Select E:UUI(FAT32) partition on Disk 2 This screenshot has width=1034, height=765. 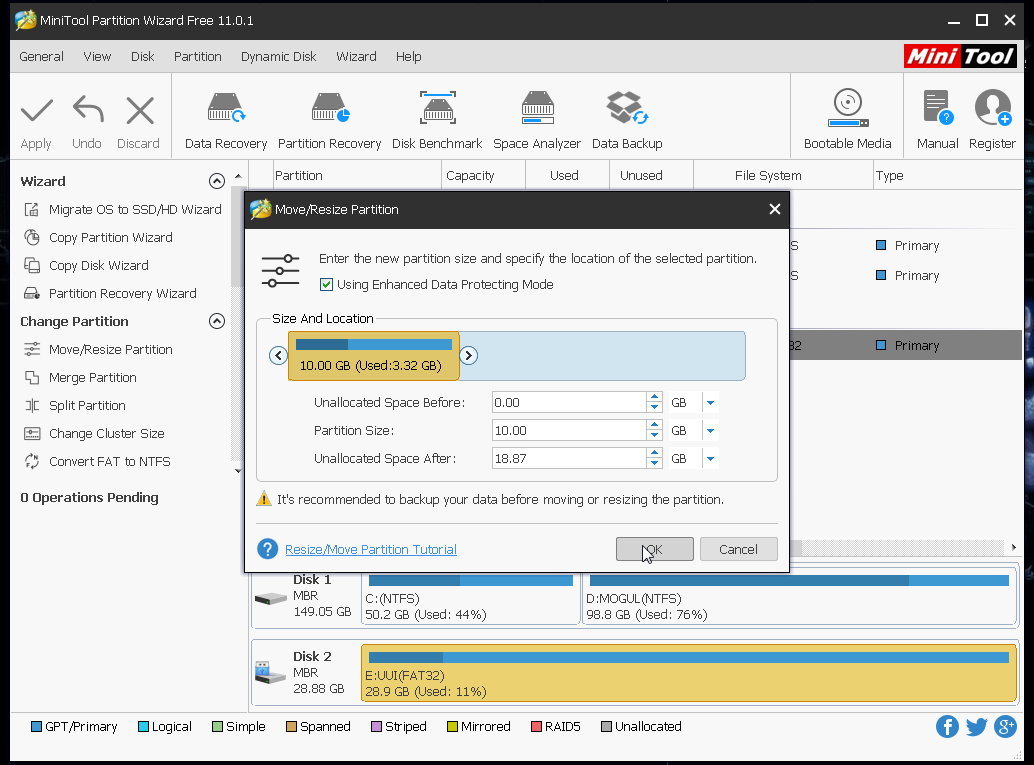point(688,673)
